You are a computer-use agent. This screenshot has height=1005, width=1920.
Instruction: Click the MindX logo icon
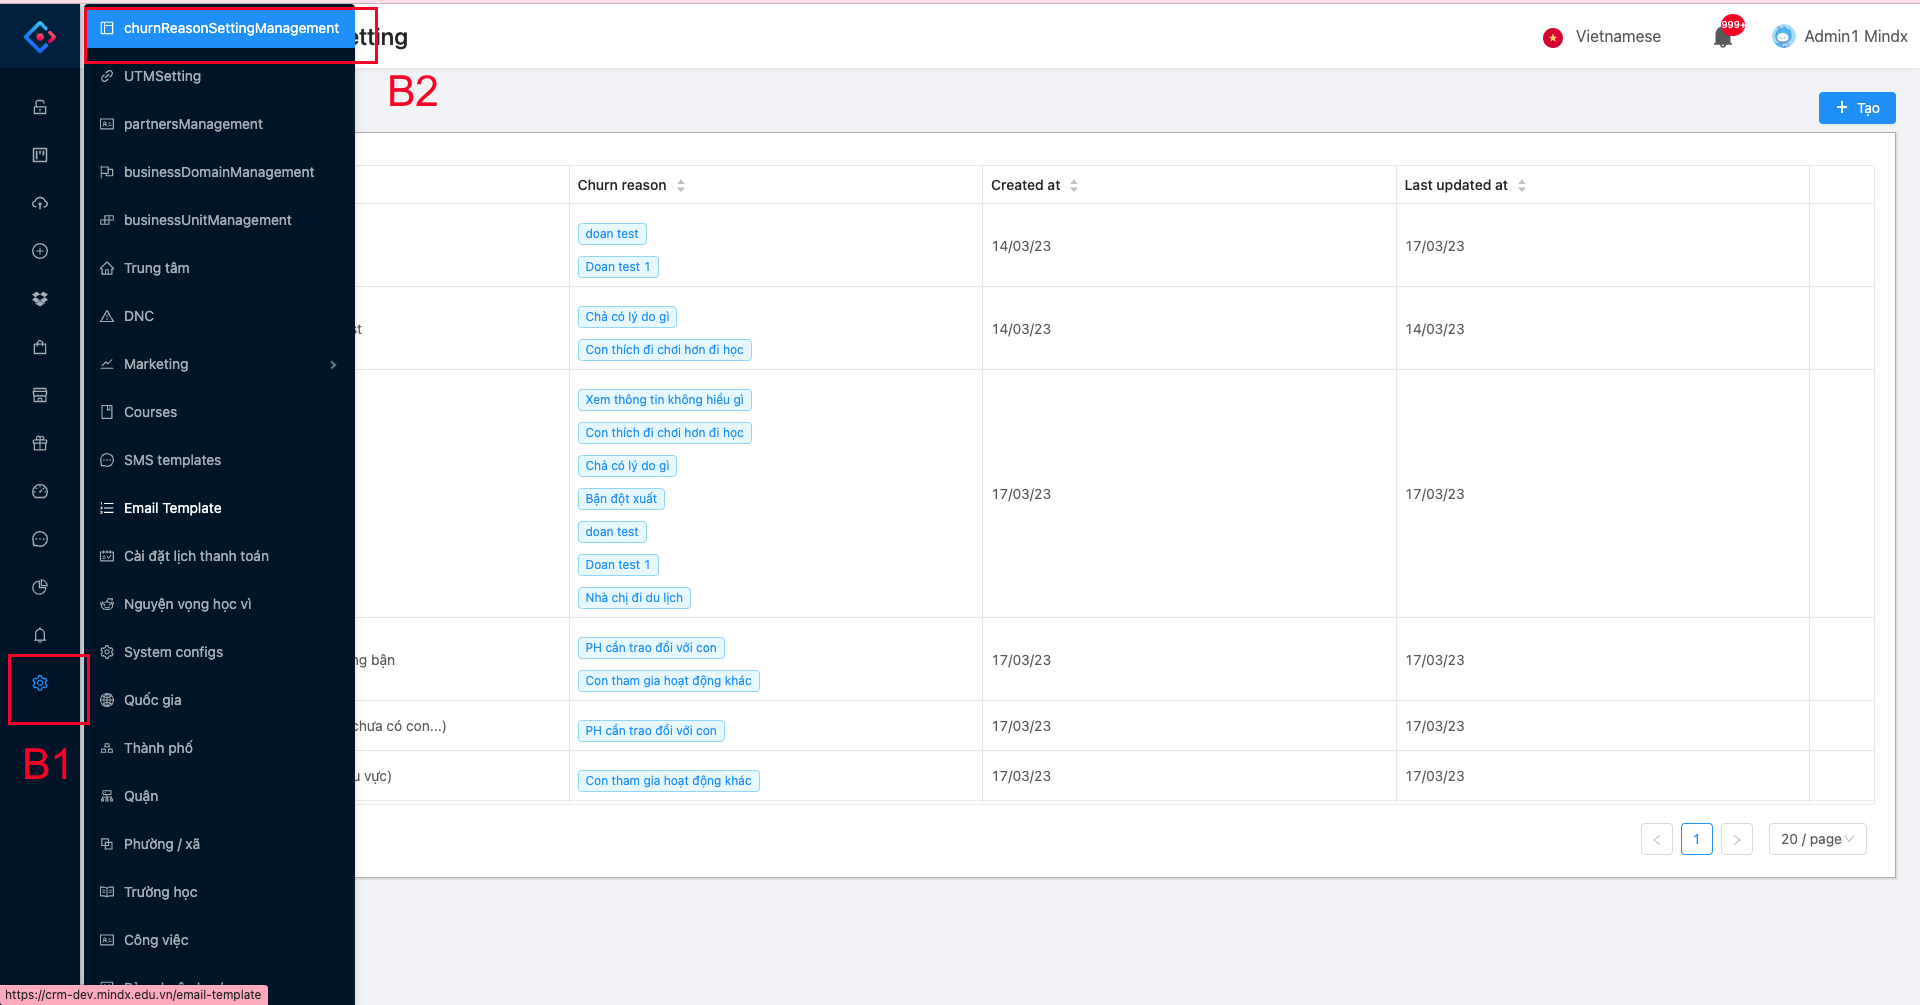coord(40,37)
